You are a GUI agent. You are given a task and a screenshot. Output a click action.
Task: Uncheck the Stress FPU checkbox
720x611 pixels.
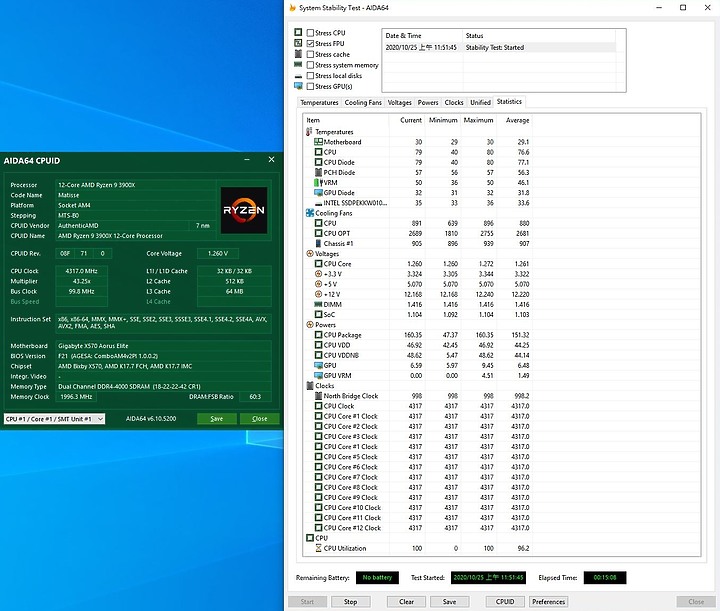pos(310,44)
